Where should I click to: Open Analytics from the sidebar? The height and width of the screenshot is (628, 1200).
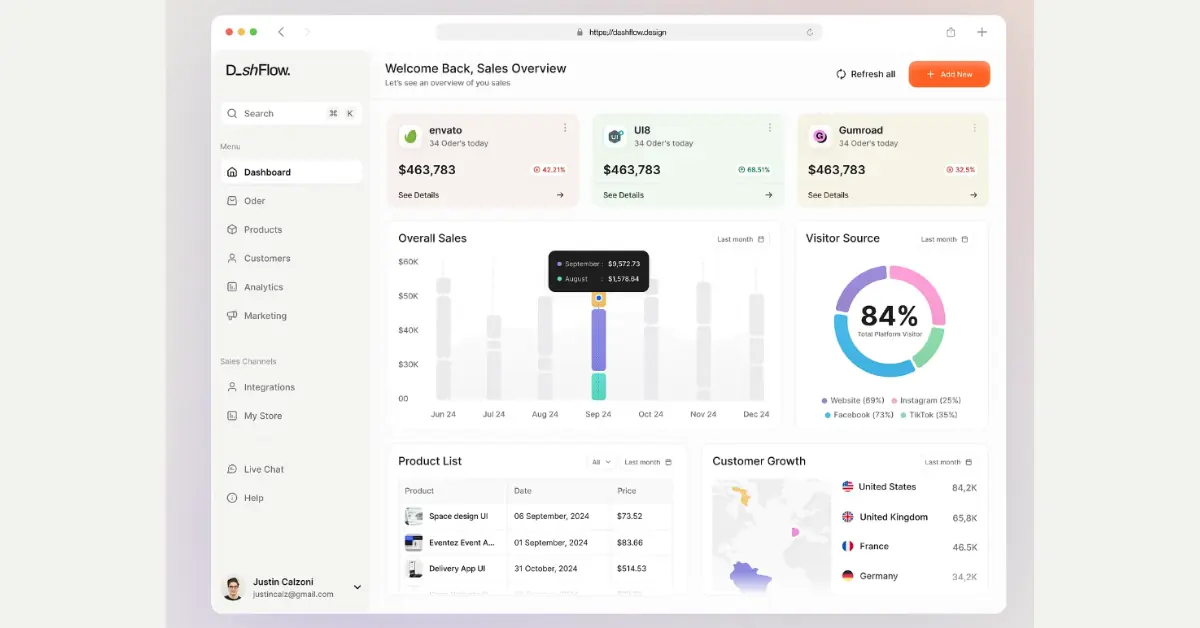pyautogui.click(x=232, y=287)
